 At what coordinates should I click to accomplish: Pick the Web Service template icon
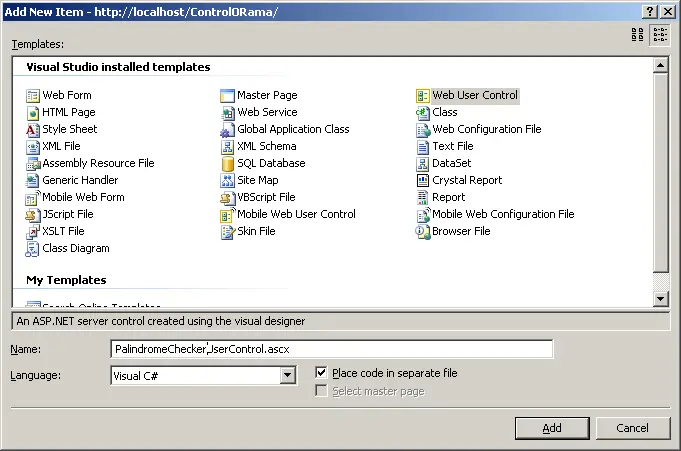(228, 113)
